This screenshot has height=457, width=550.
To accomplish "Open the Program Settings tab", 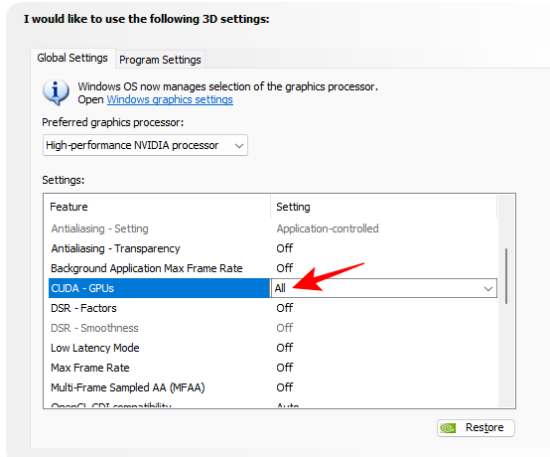I will (x=160, y=60).
